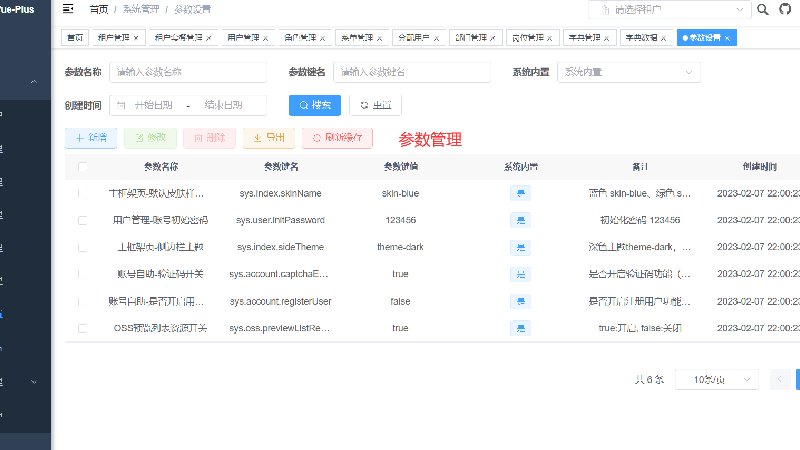Image resolution: width=800 pixels, height=450 pixels.
Task: Switch to the 首页 tab
Action: (75, 38)
